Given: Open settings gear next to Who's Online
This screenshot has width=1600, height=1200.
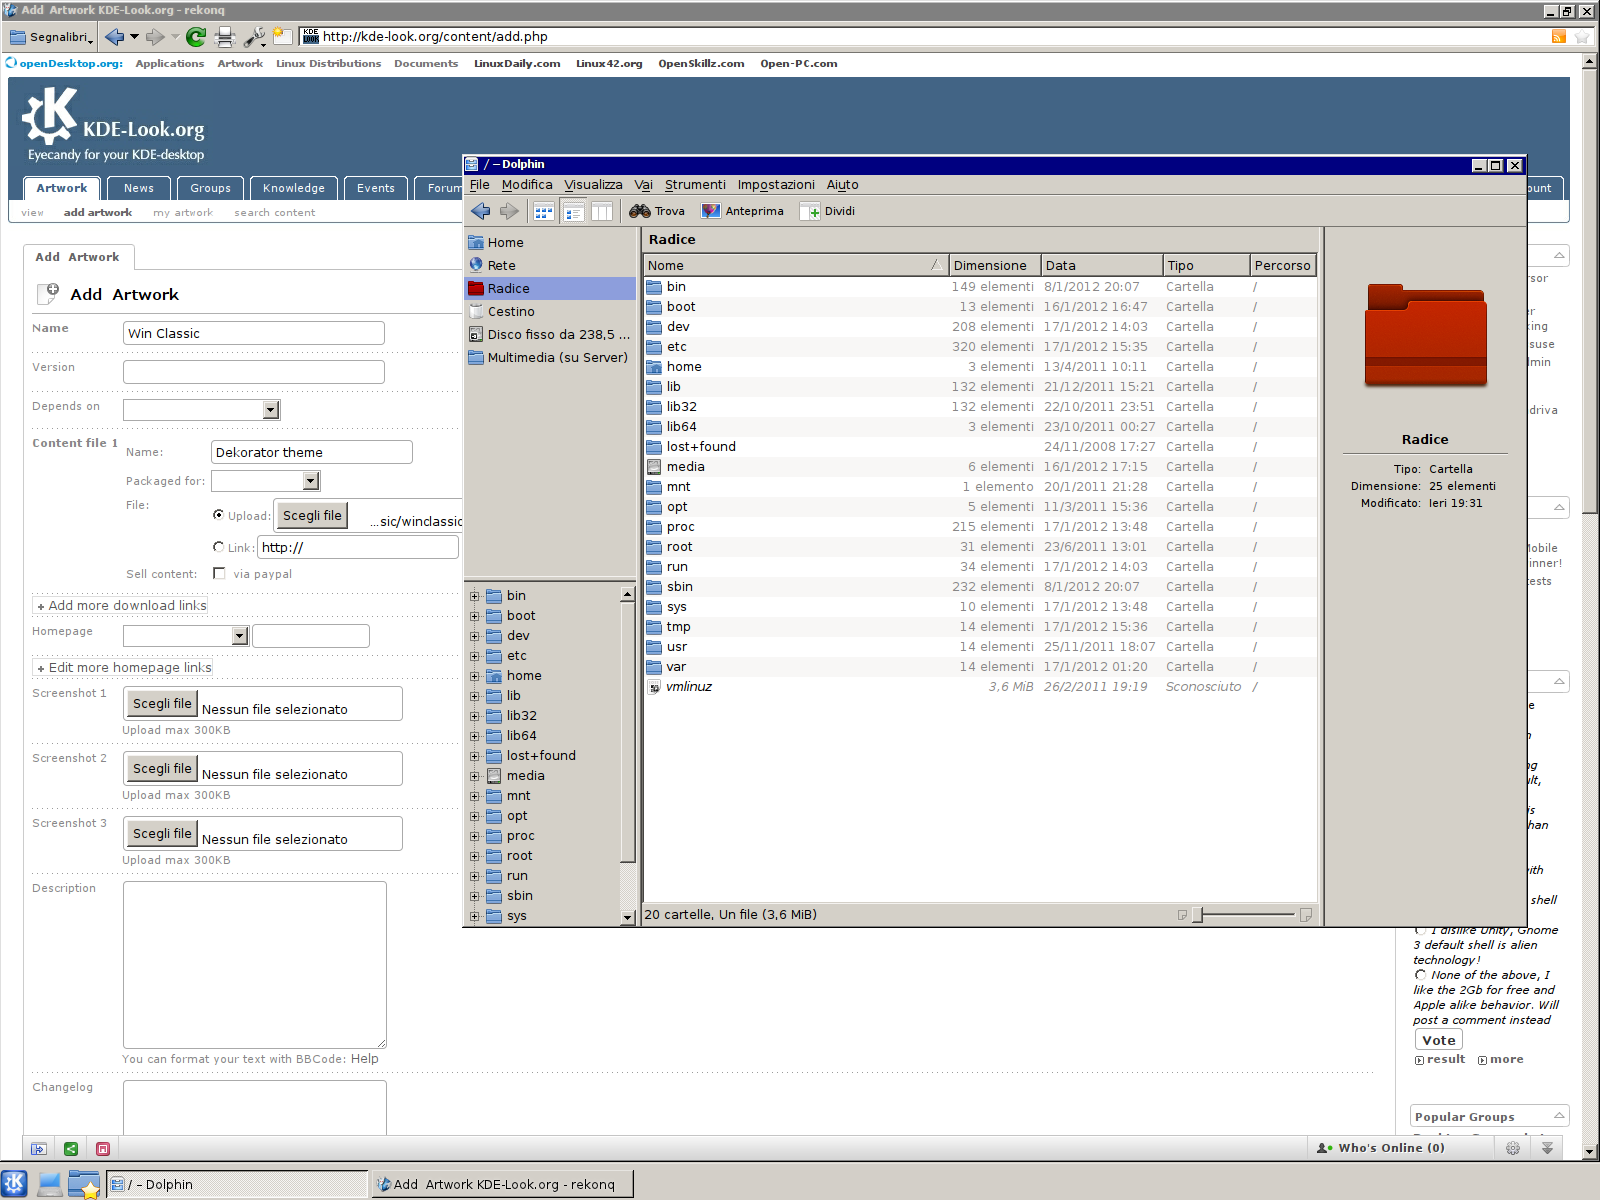Looking at the screenshot, I should [x=1513, y=1148].
